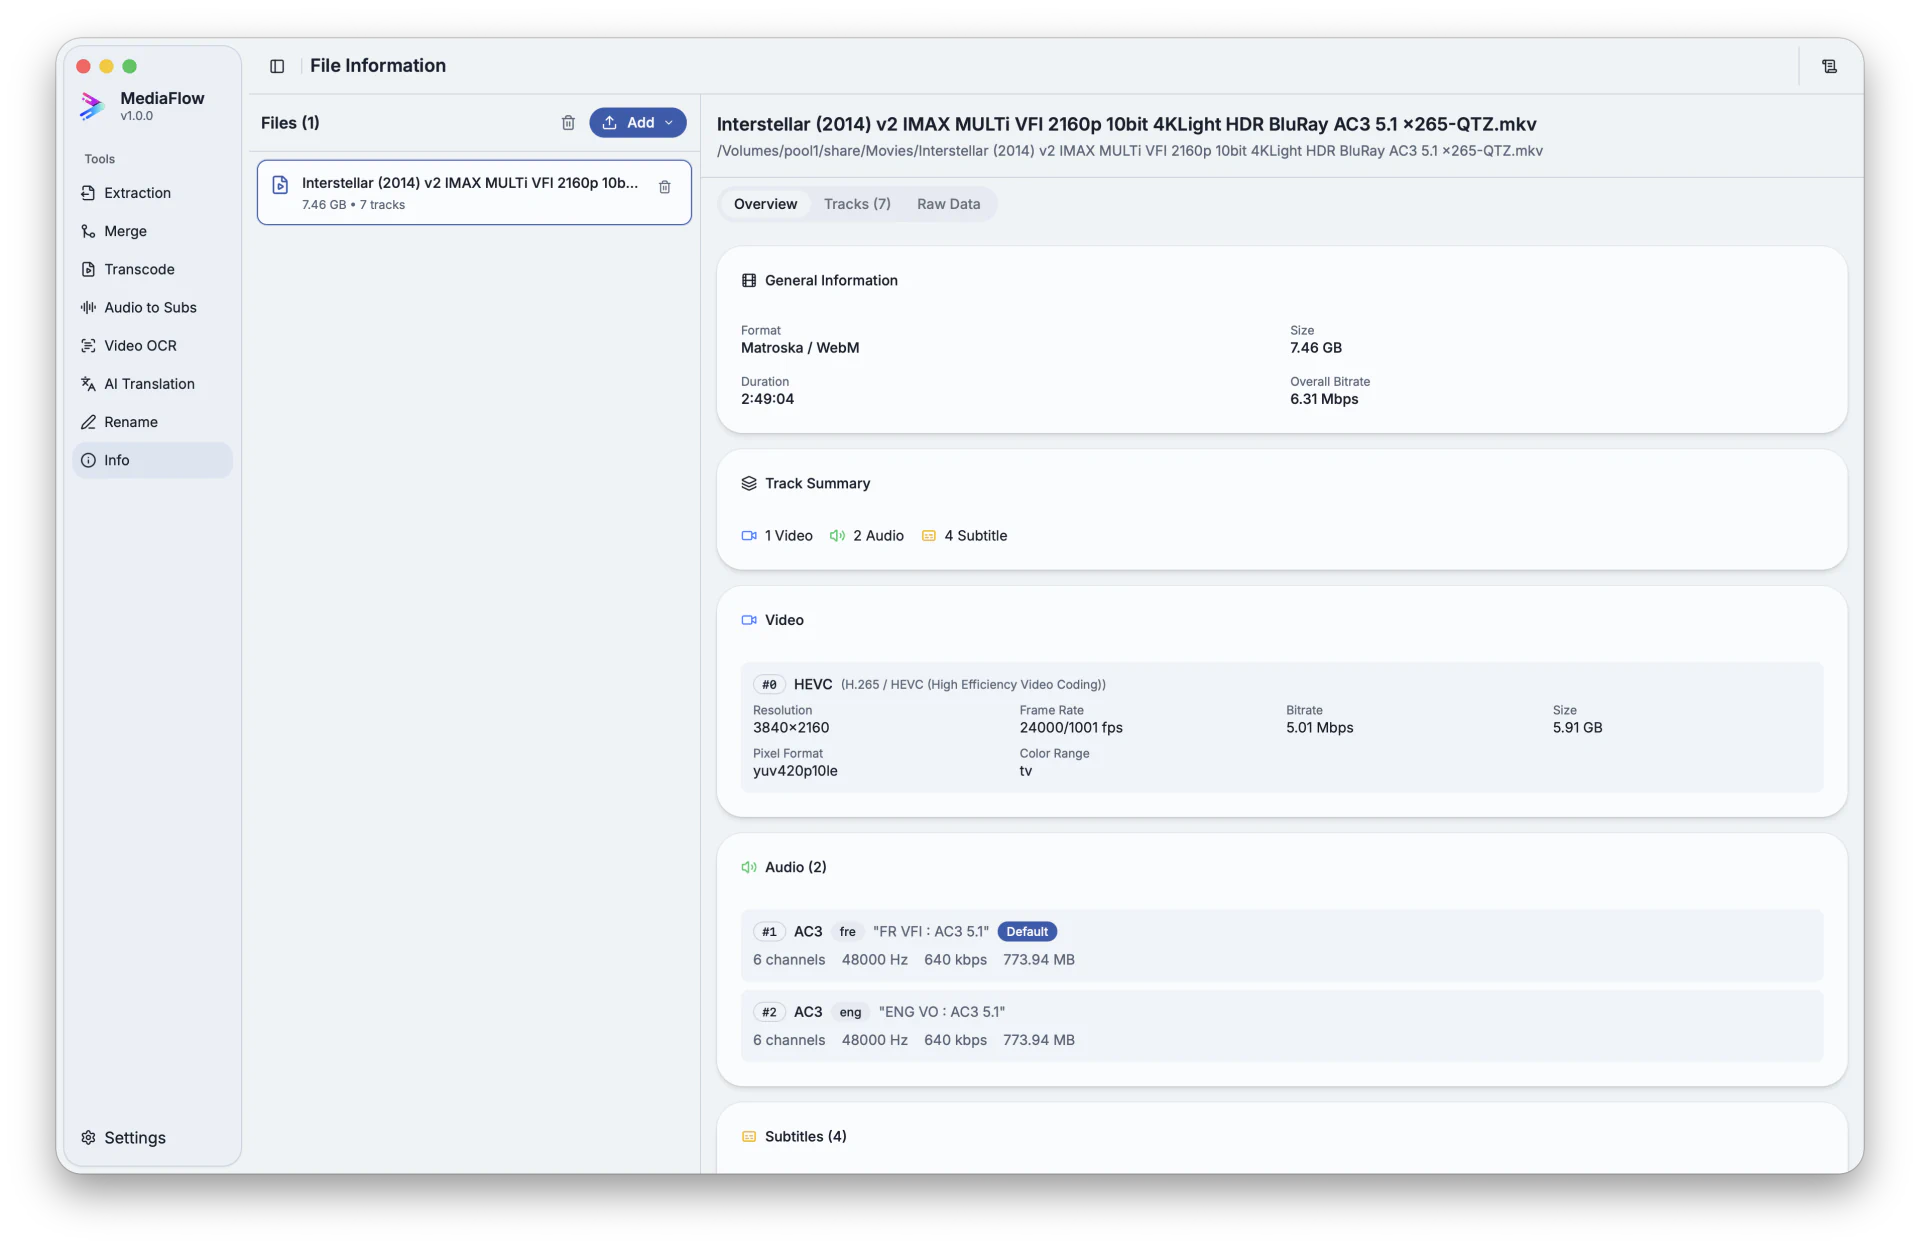
Task: Click the video file icon of Interstellar entry
Action: (281, 185)
